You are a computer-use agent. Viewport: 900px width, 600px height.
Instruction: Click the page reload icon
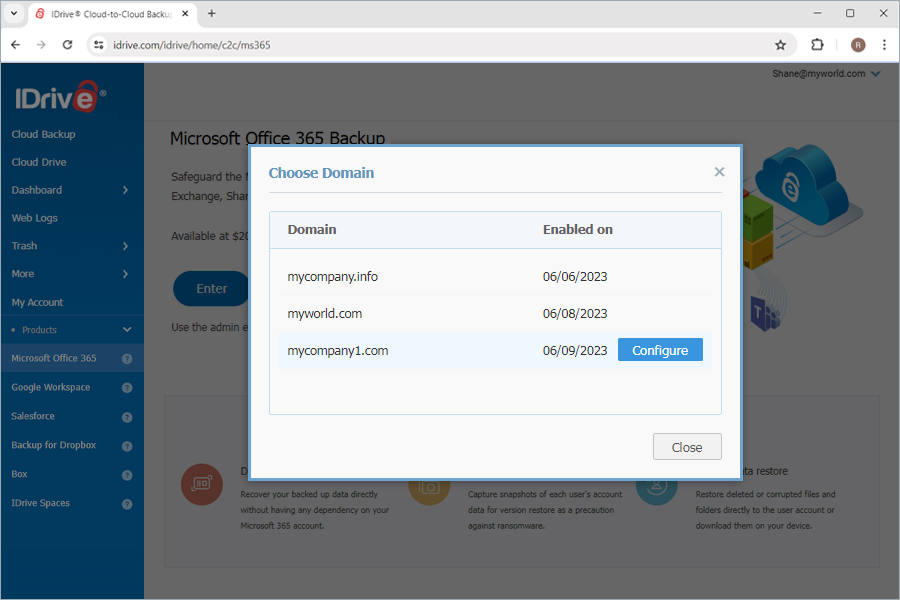click(67, 45)
